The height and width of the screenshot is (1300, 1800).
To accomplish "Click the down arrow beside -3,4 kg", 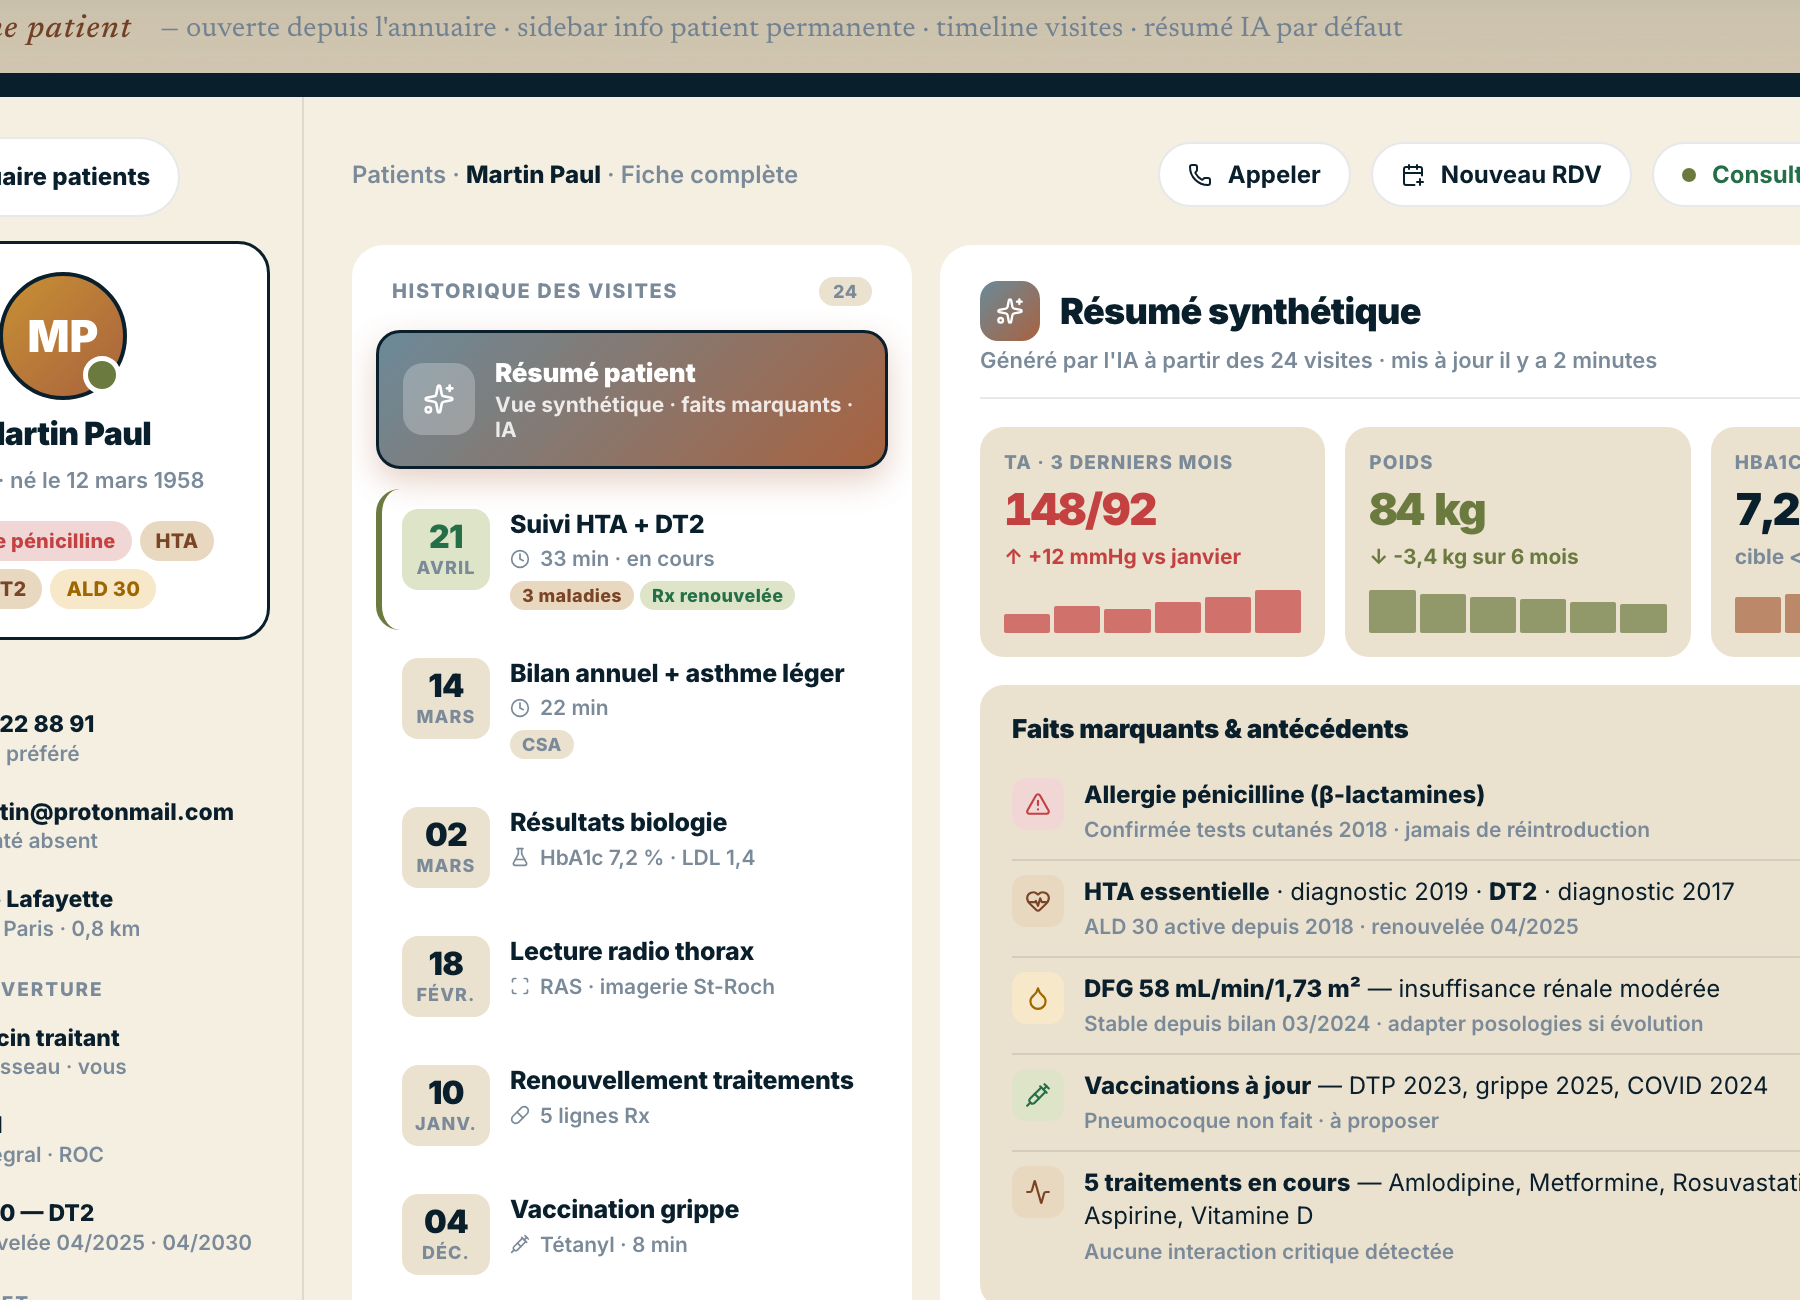I will [1379, 557].
